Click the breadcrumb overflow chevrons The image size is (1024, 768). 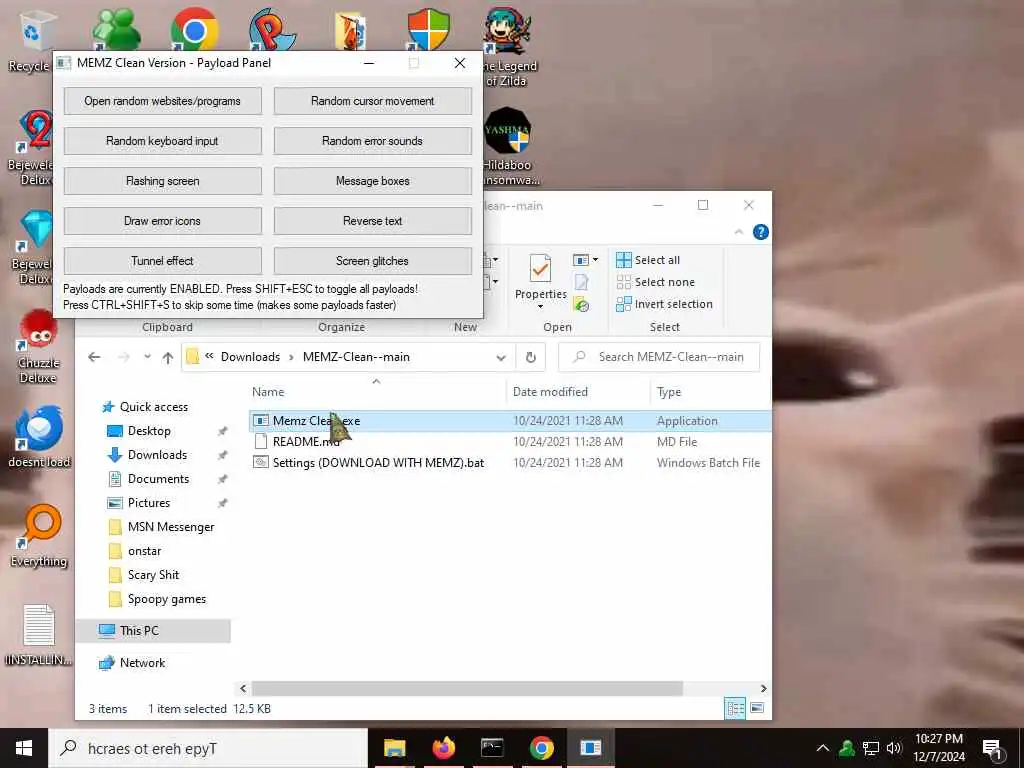point(210,356)
